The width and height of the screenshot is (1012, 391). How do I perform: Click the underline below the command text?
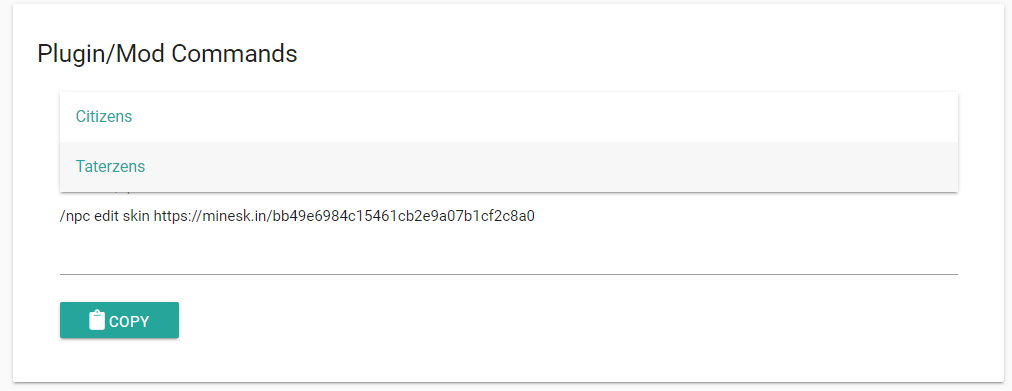[x=509, y=274]
